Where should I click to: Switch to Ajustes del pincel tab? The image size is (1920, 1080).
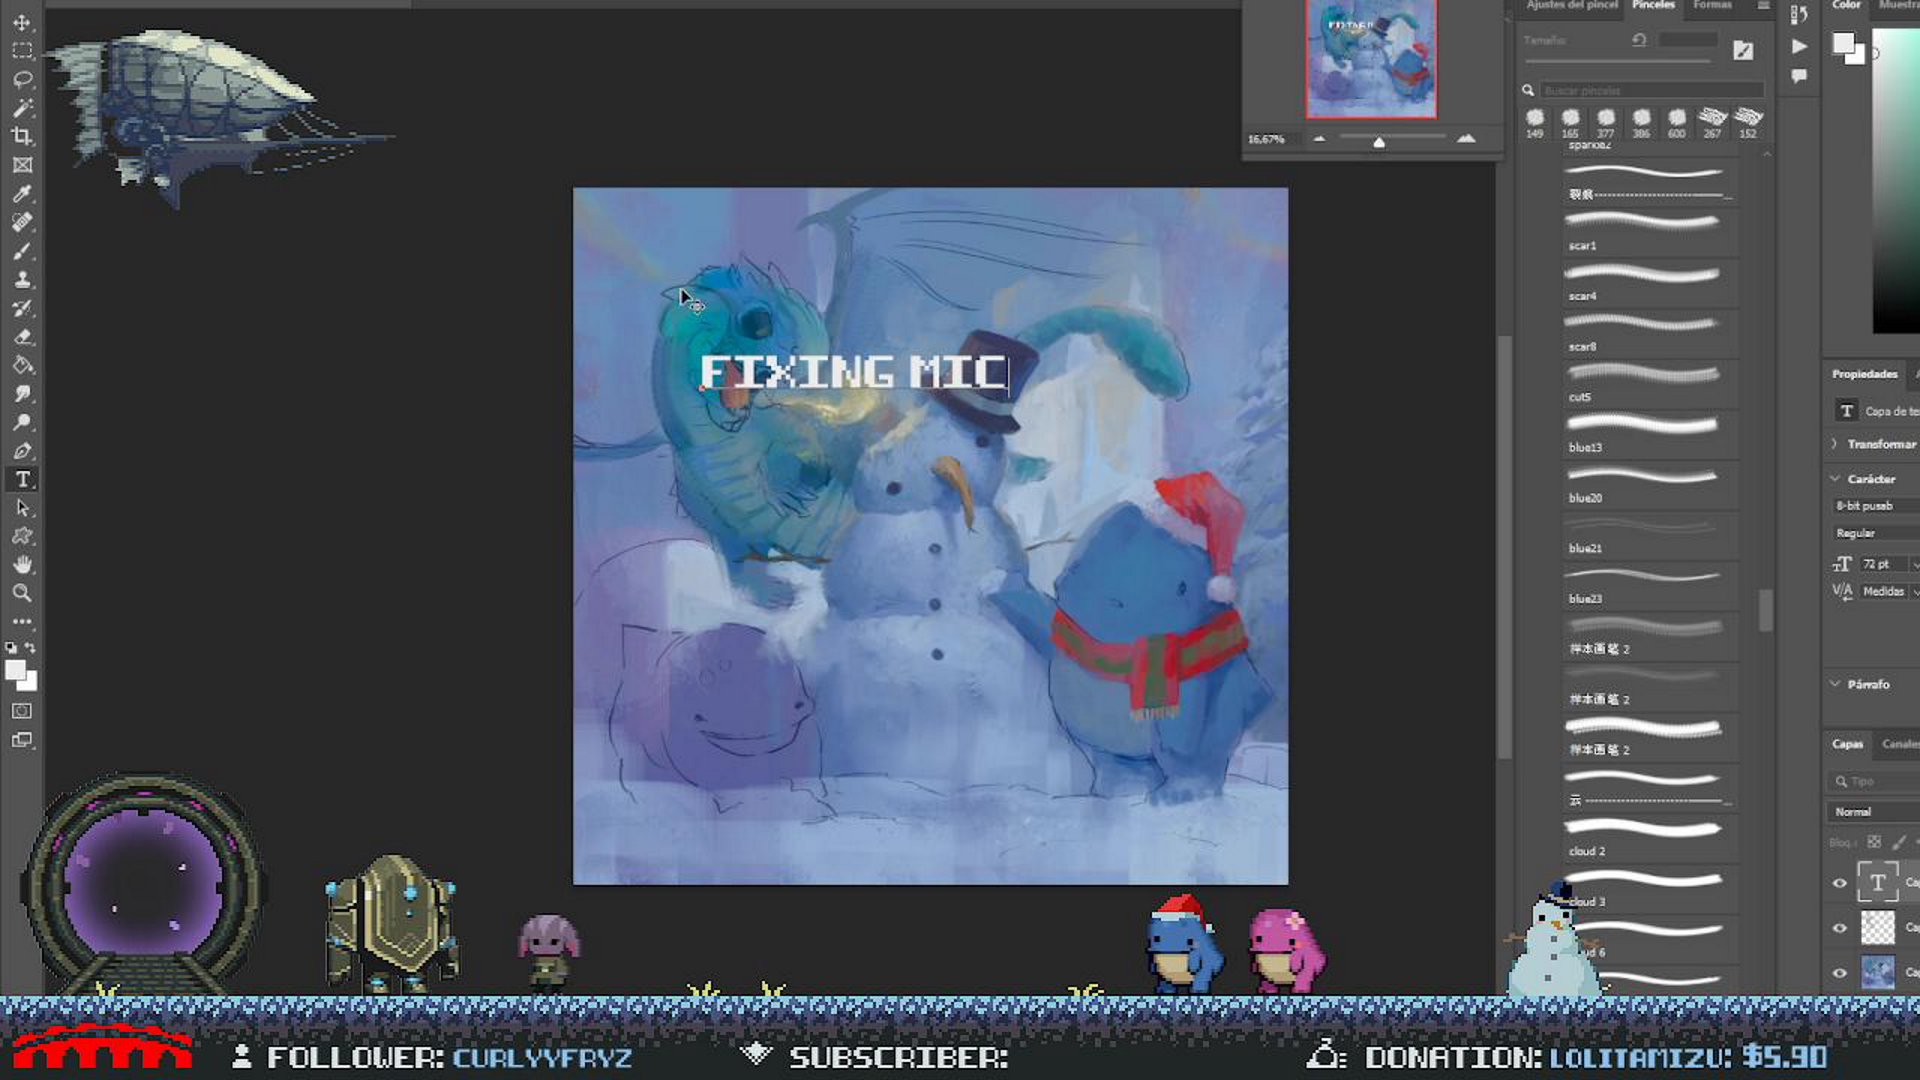[x=1572, y=5]
